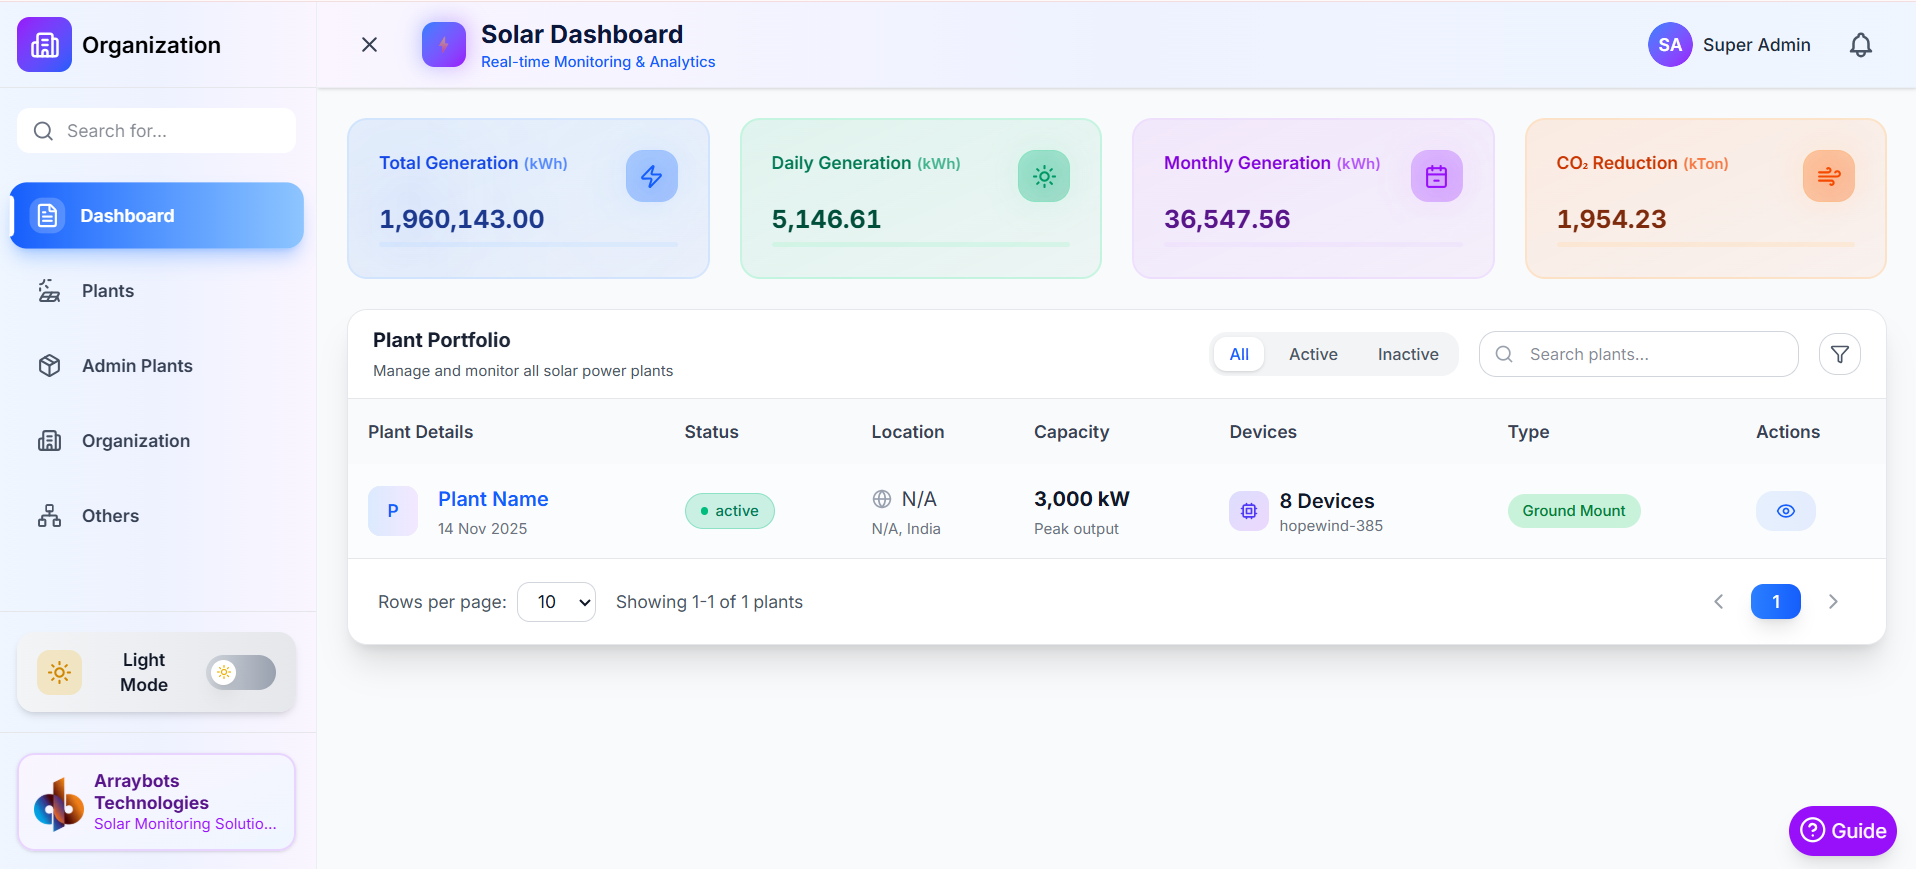The height and width of the screenshot is (869, 1916).
Task: Filter the portfolio to Inactive plants
Action: 1407,354
